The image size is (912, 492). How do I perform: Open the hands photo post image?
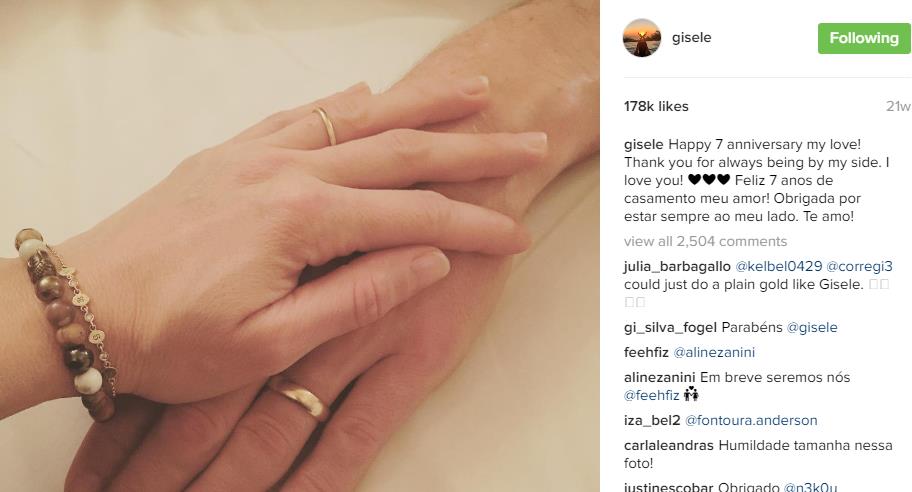pyautogui.click(x=300, y=246)
